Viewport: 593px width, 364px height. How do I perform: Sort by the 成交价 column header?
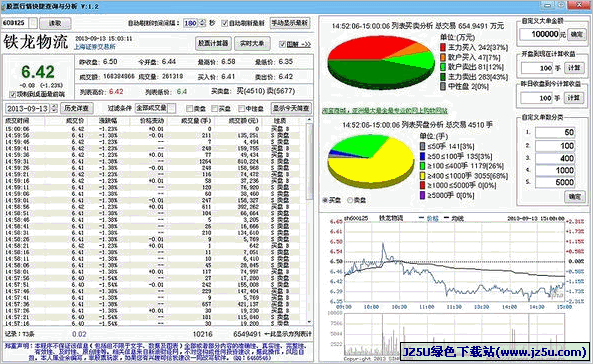click(x=65, y=121)
